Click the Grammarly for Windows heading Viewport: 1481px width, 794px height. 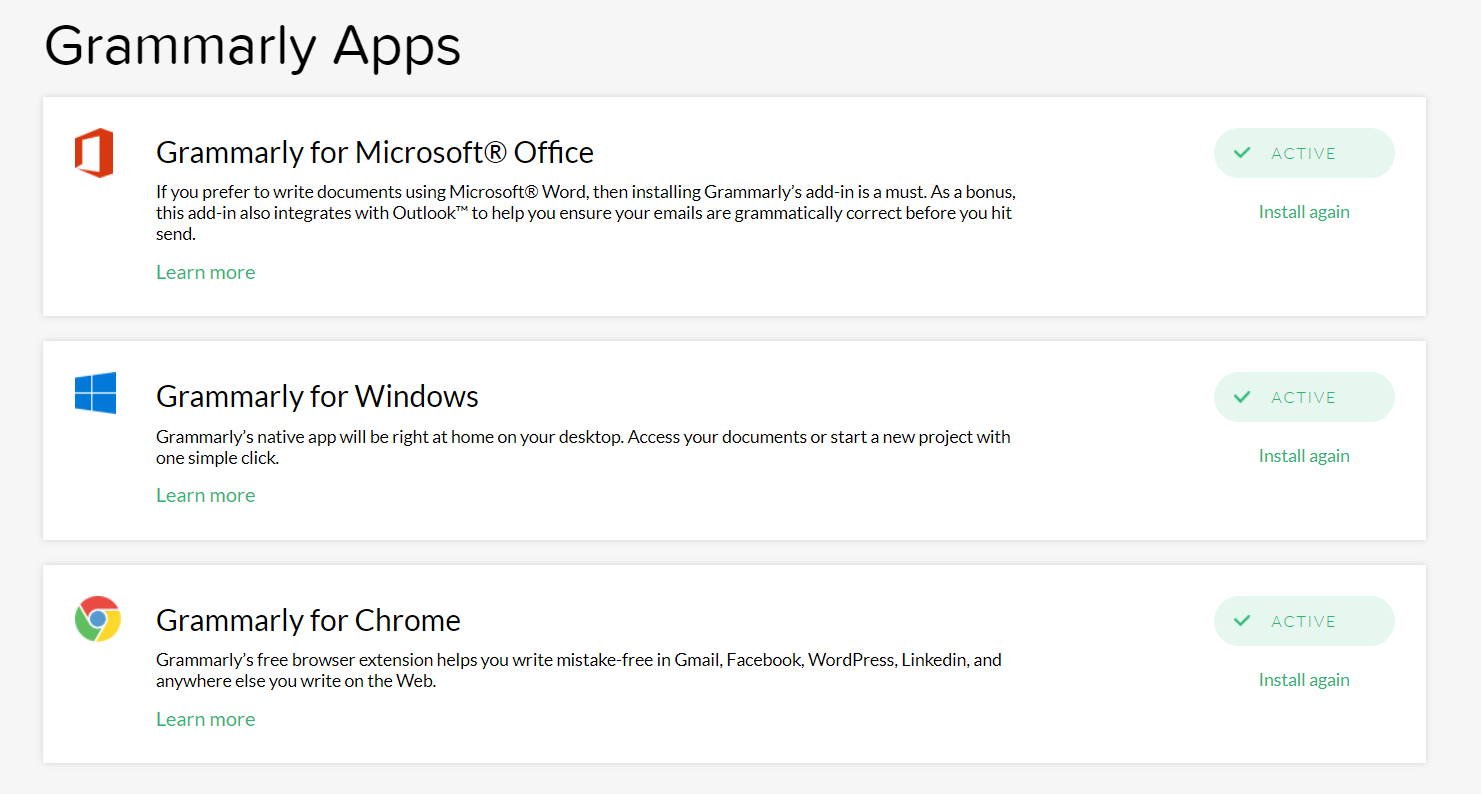[x=317, y=396]
